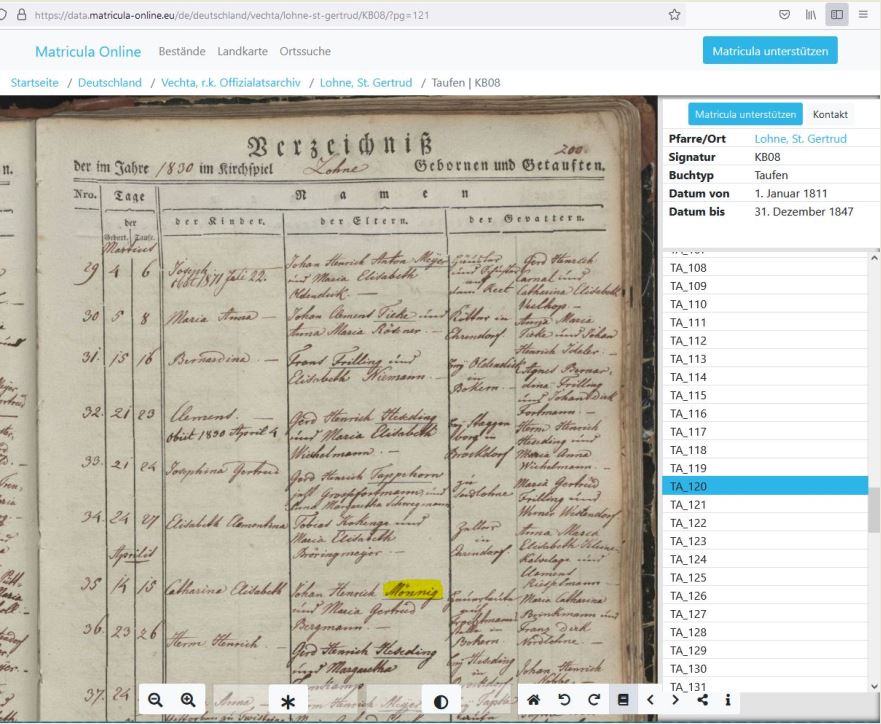881x724 pixels.
Task: Open browser library icon
Action: tap(811, 15)
